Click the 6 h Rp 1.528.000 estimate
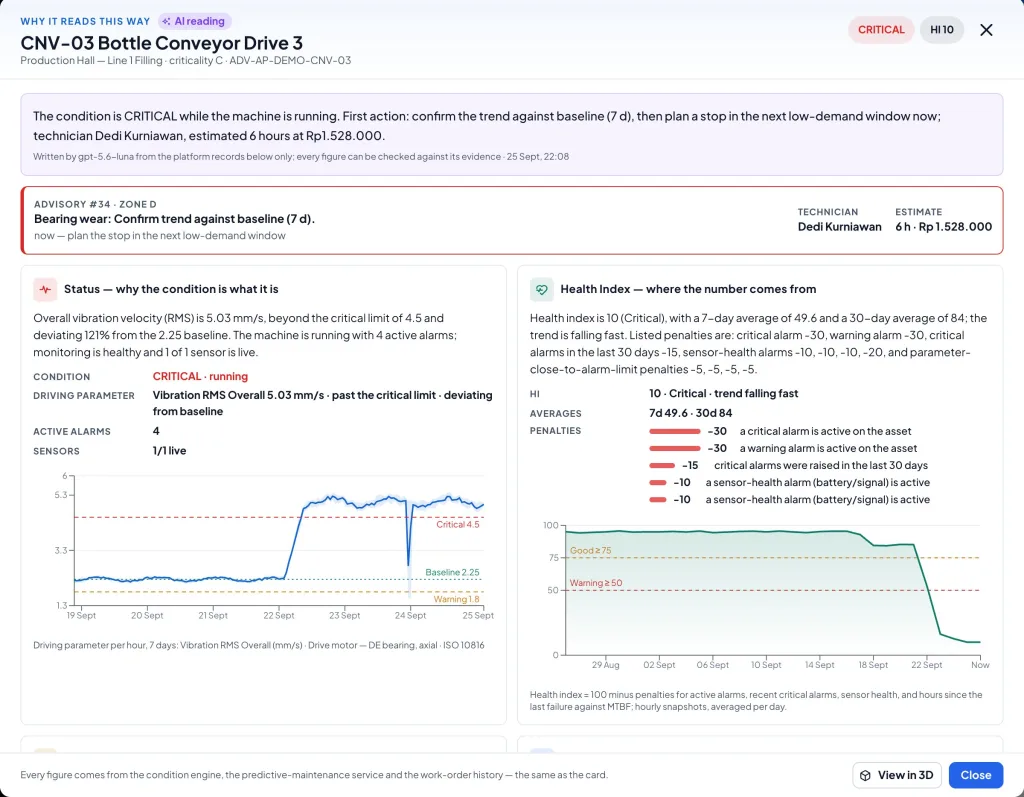The width and height of the screenshot is (1024, 797). [x=943, y=227]
